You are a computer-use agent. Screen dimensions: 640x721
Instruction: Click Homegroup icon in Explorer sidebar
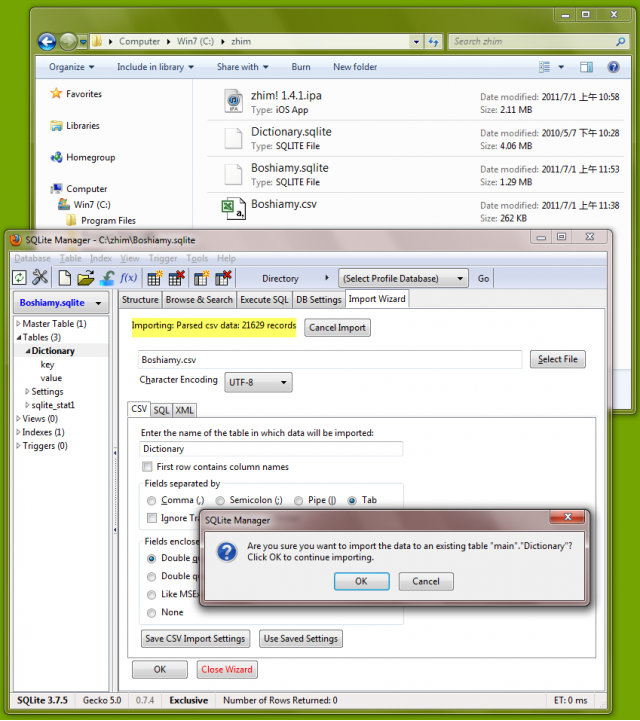click(57, 157)
